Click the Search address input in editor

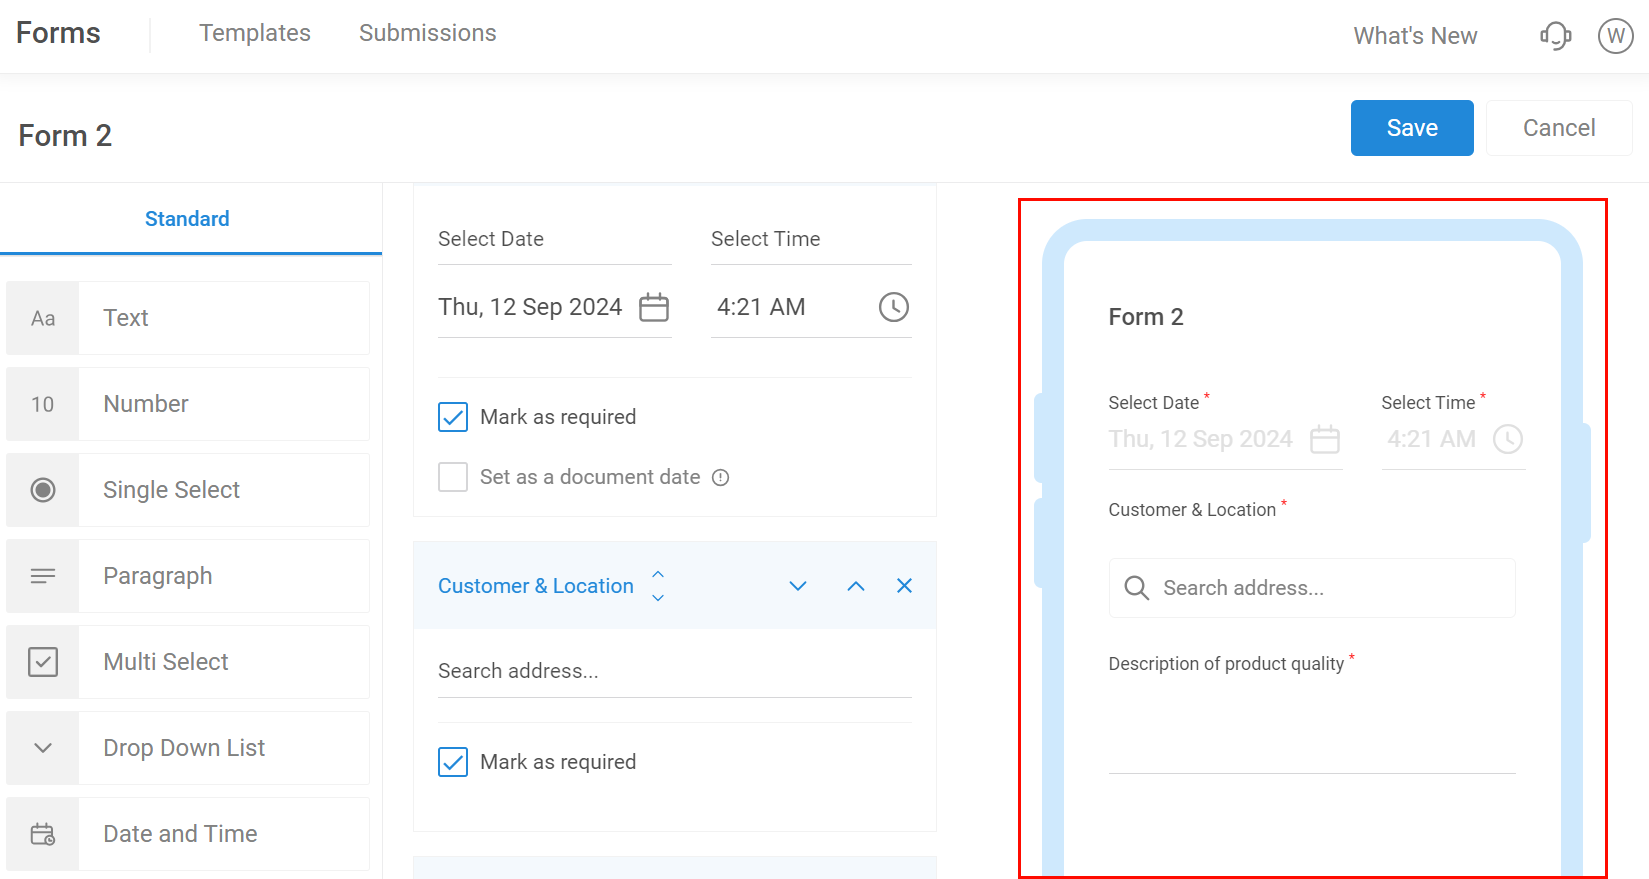(x=674, y=671)
